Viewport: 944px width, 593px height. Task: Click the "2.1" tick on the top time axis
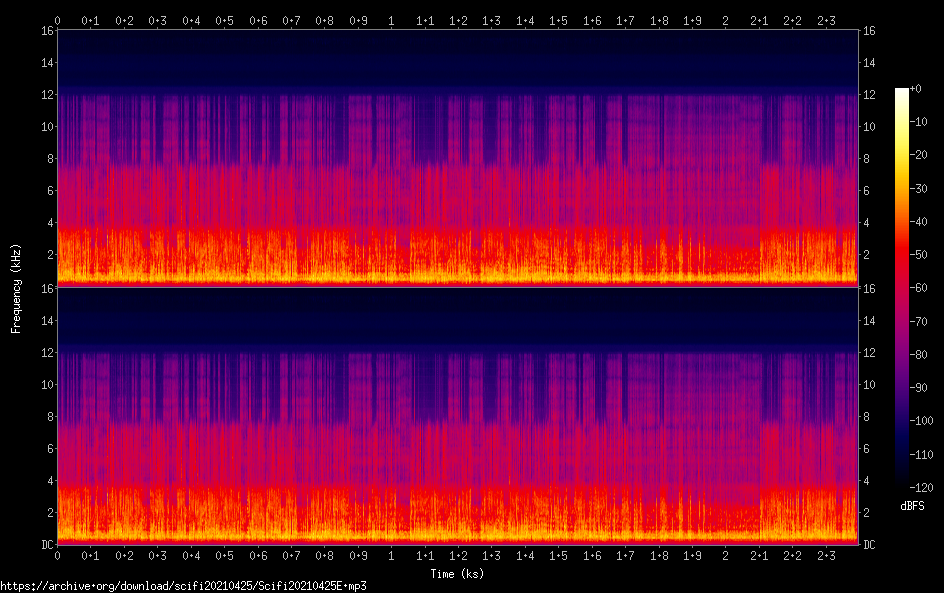coord(759,21)
